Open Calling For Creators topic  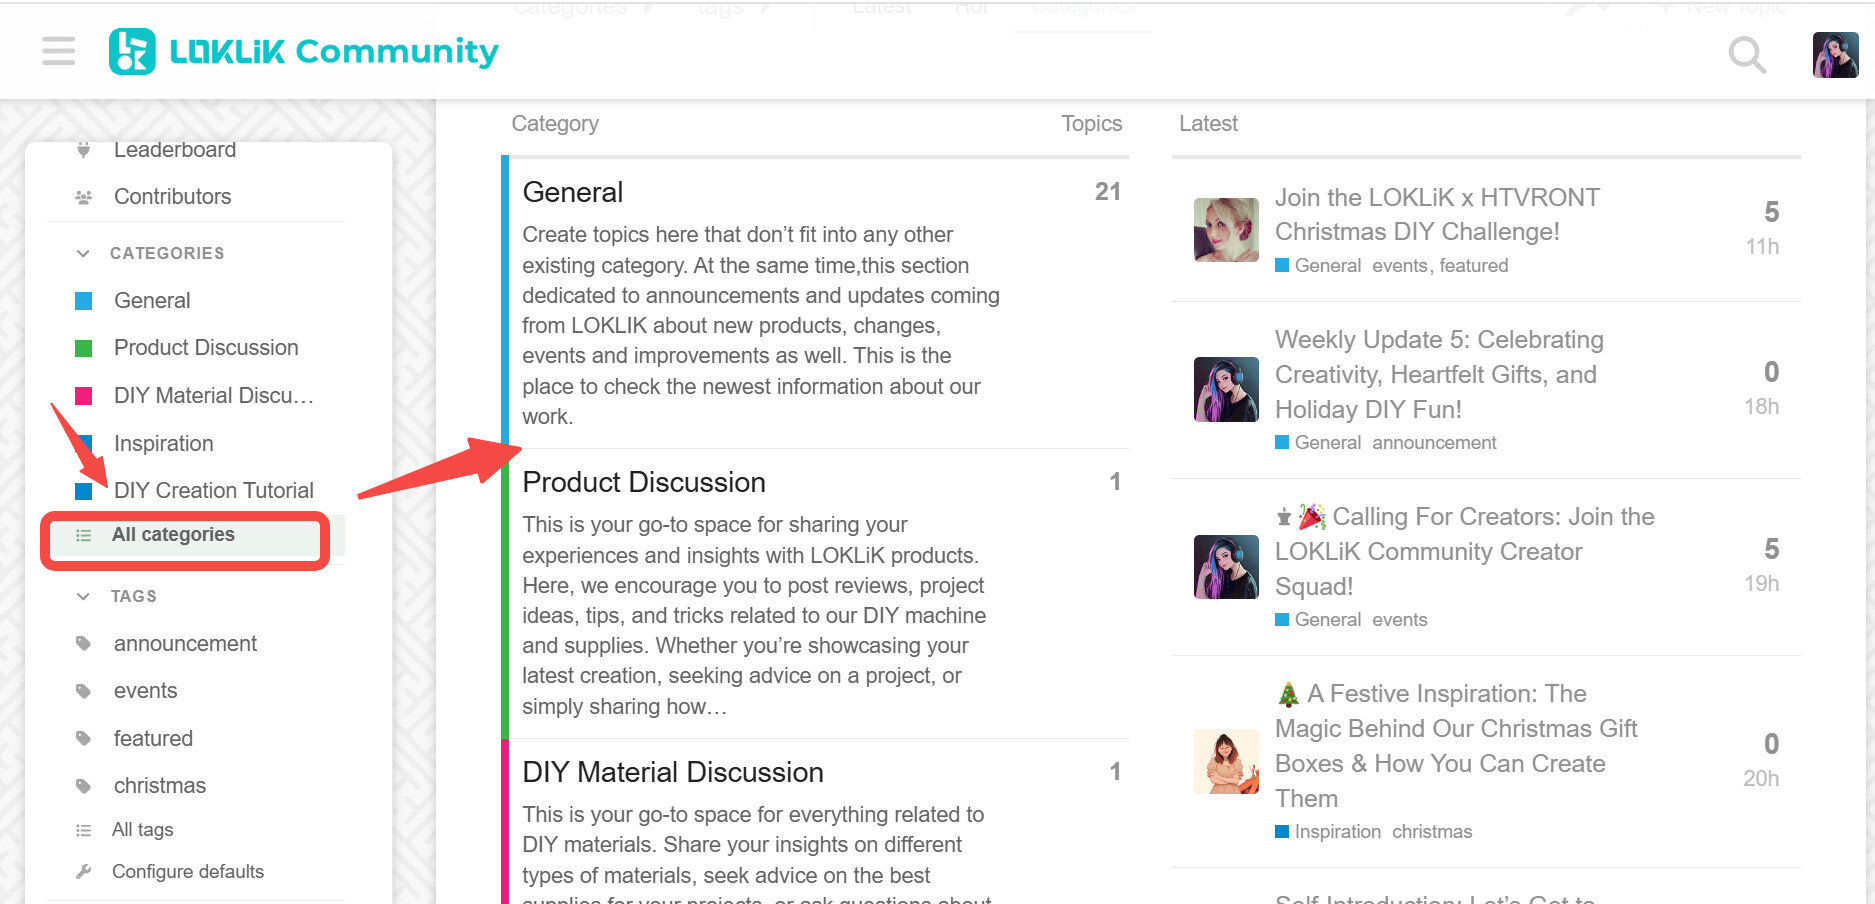coord(1465,551)
